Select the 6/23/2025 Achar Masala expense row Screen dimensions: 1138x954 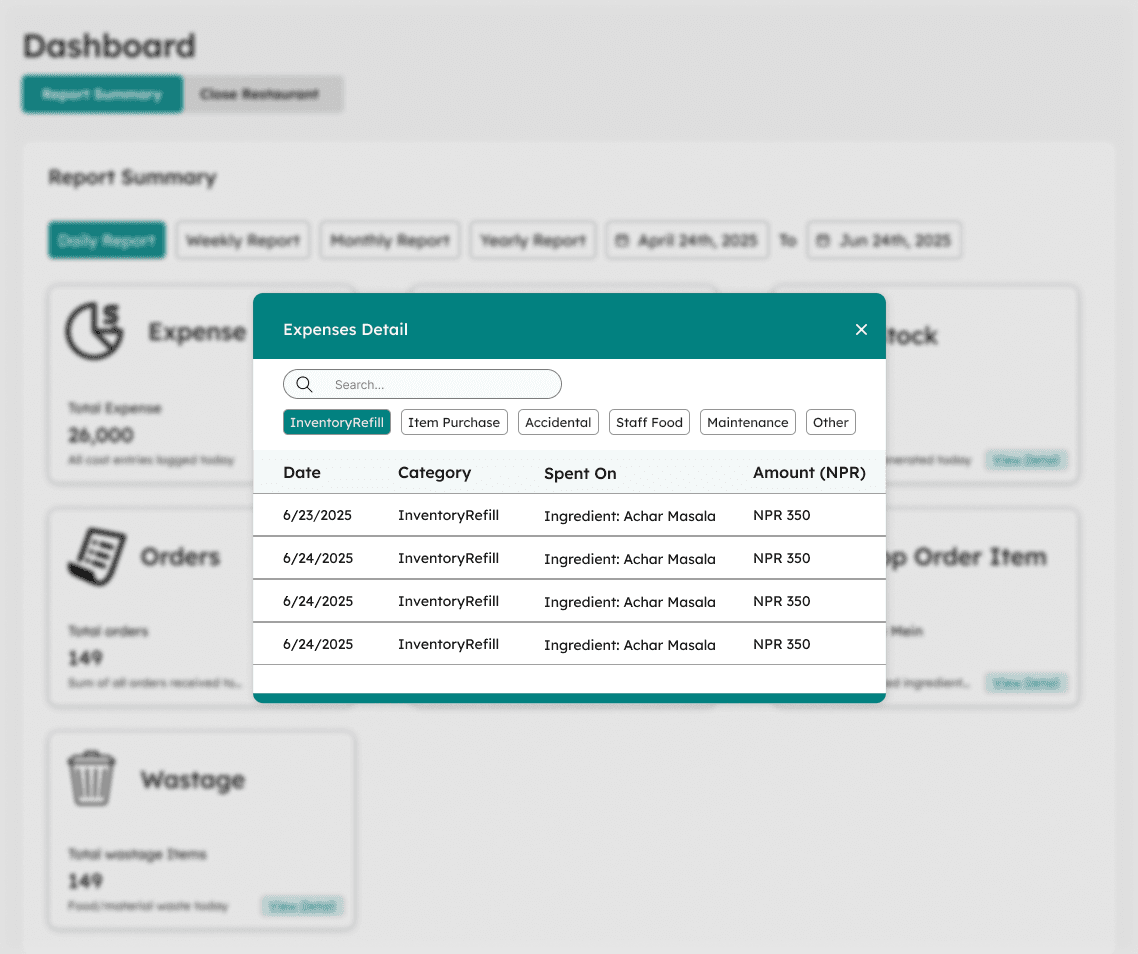(569, 516)
